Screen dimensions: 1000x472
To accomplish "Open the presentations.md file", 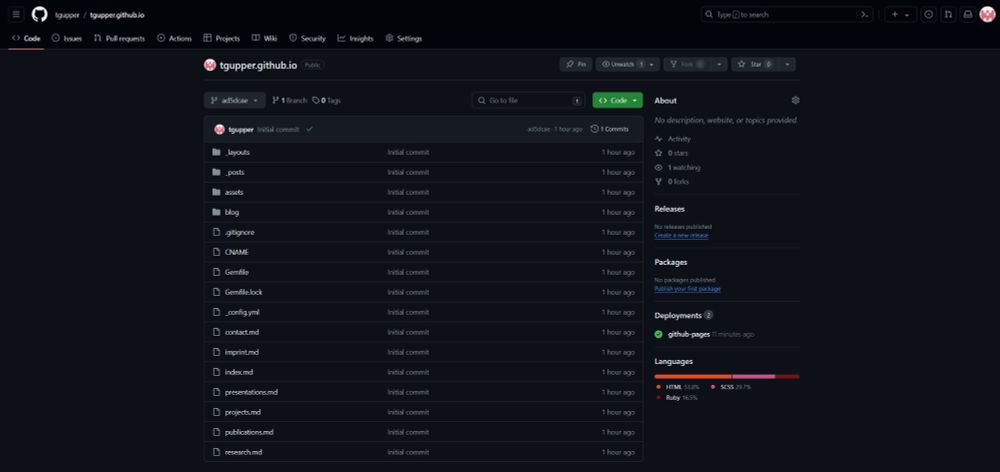I will point(251,392).
